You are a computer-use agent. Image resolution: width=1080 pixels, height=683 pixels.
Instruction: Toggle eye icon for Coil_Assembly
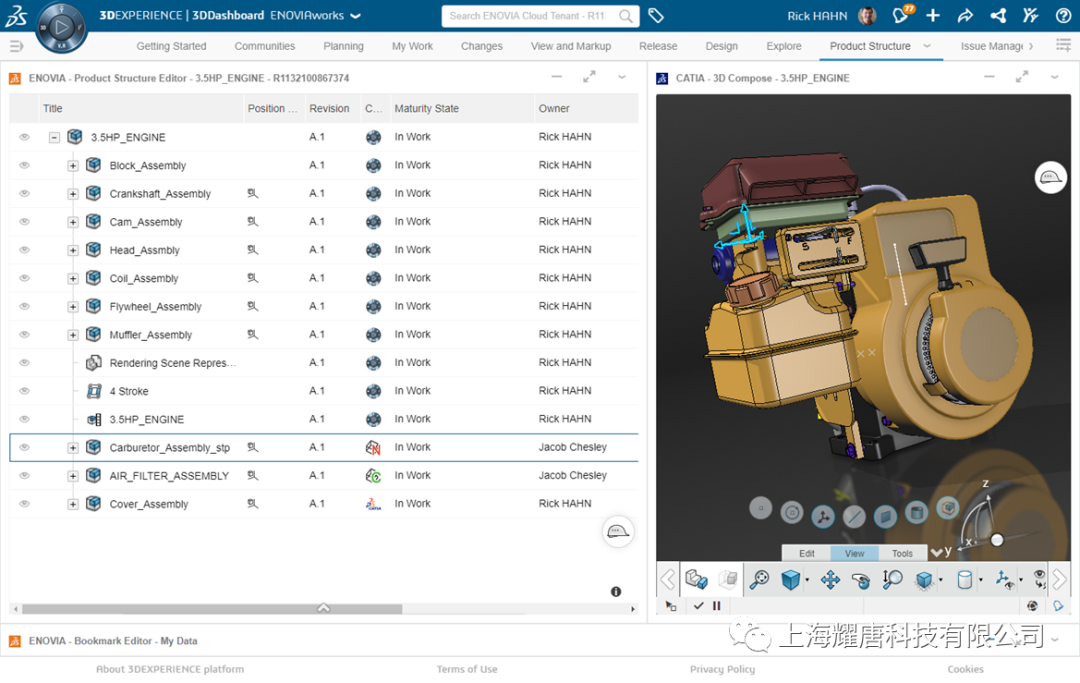24,278
